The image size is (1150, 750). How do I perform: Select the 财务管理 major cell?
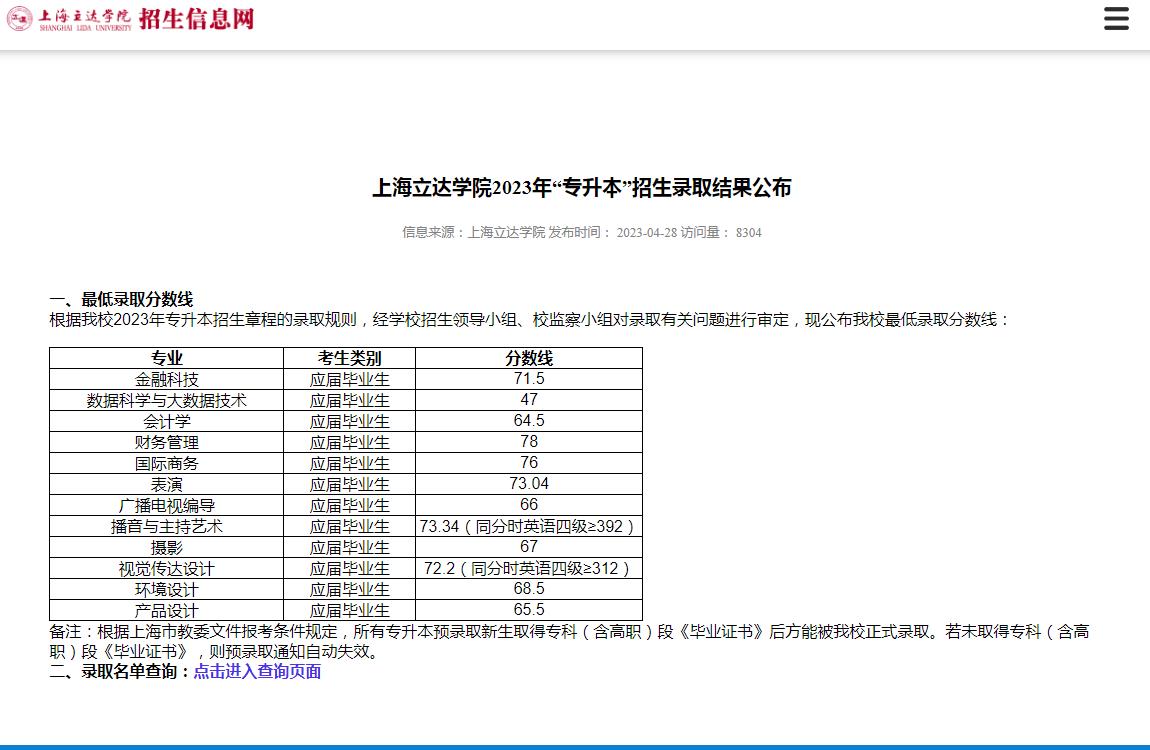tap(166, 442)
